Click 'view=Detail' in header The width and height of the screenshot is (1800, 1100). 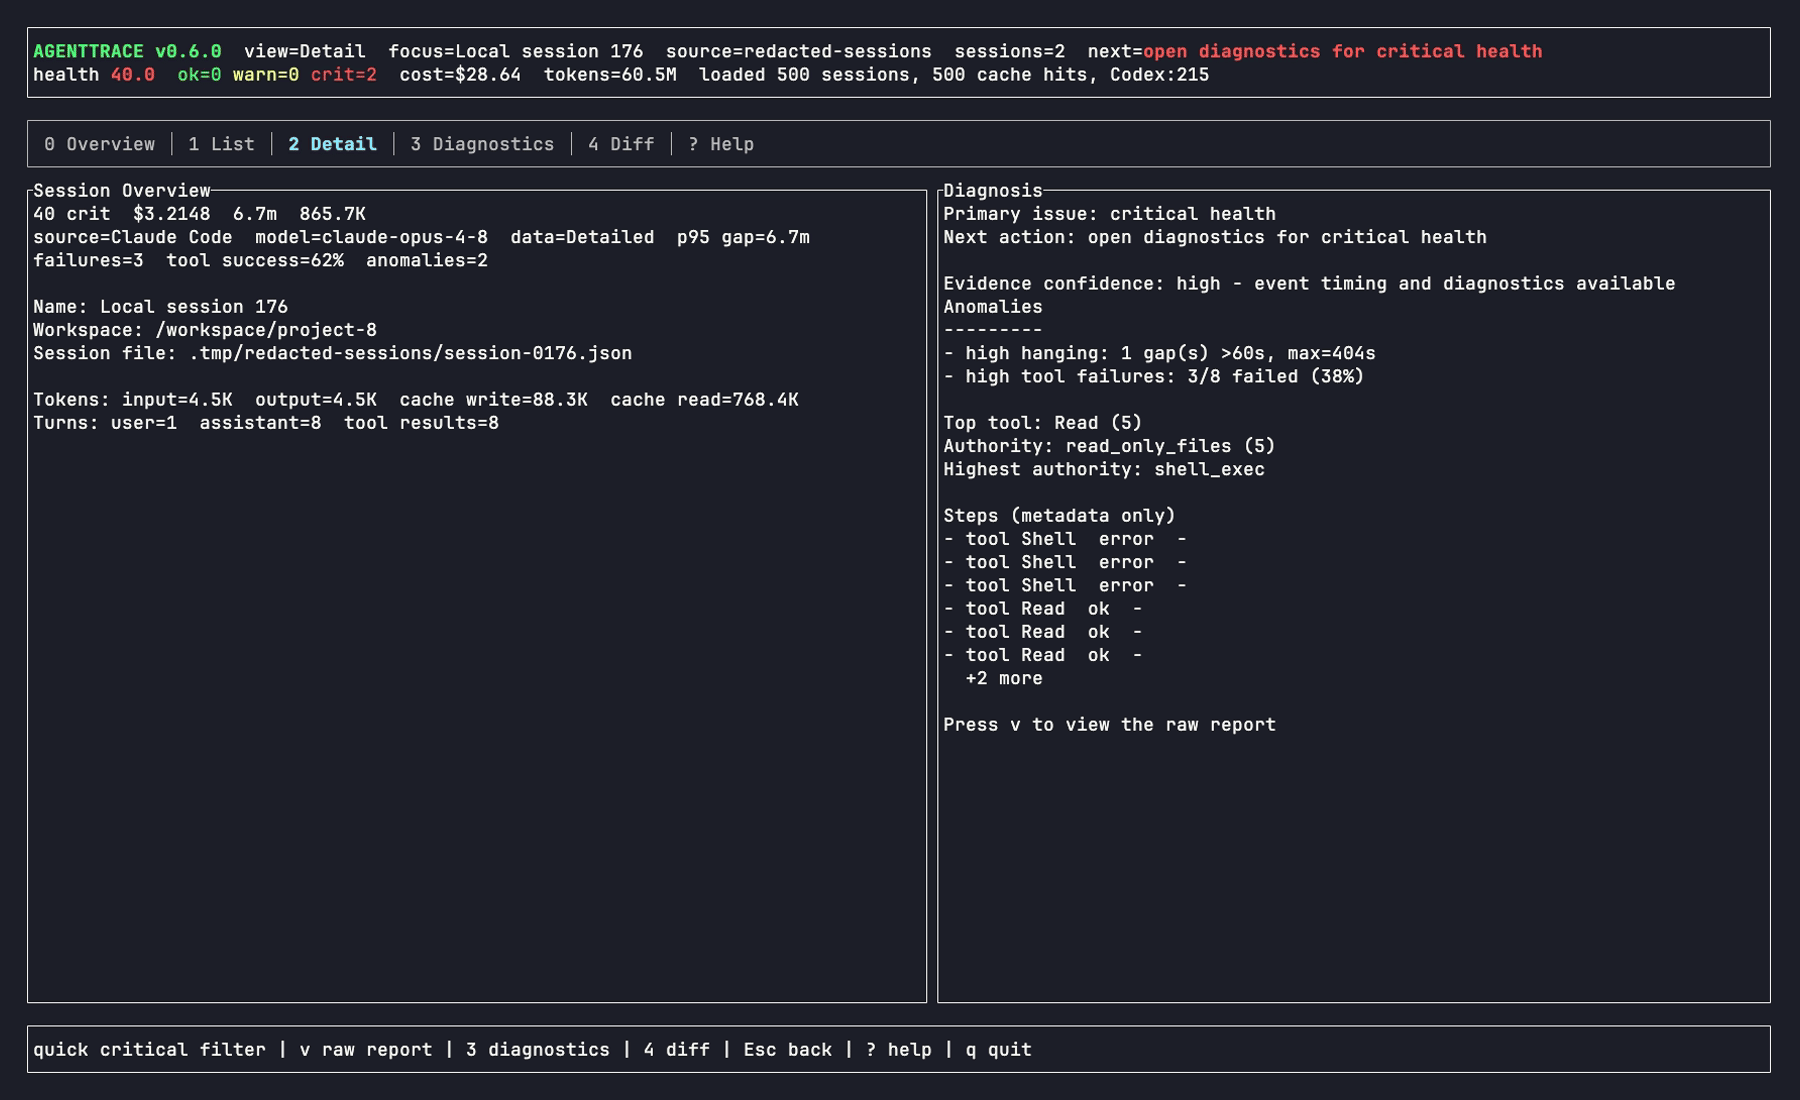(305, 51)
